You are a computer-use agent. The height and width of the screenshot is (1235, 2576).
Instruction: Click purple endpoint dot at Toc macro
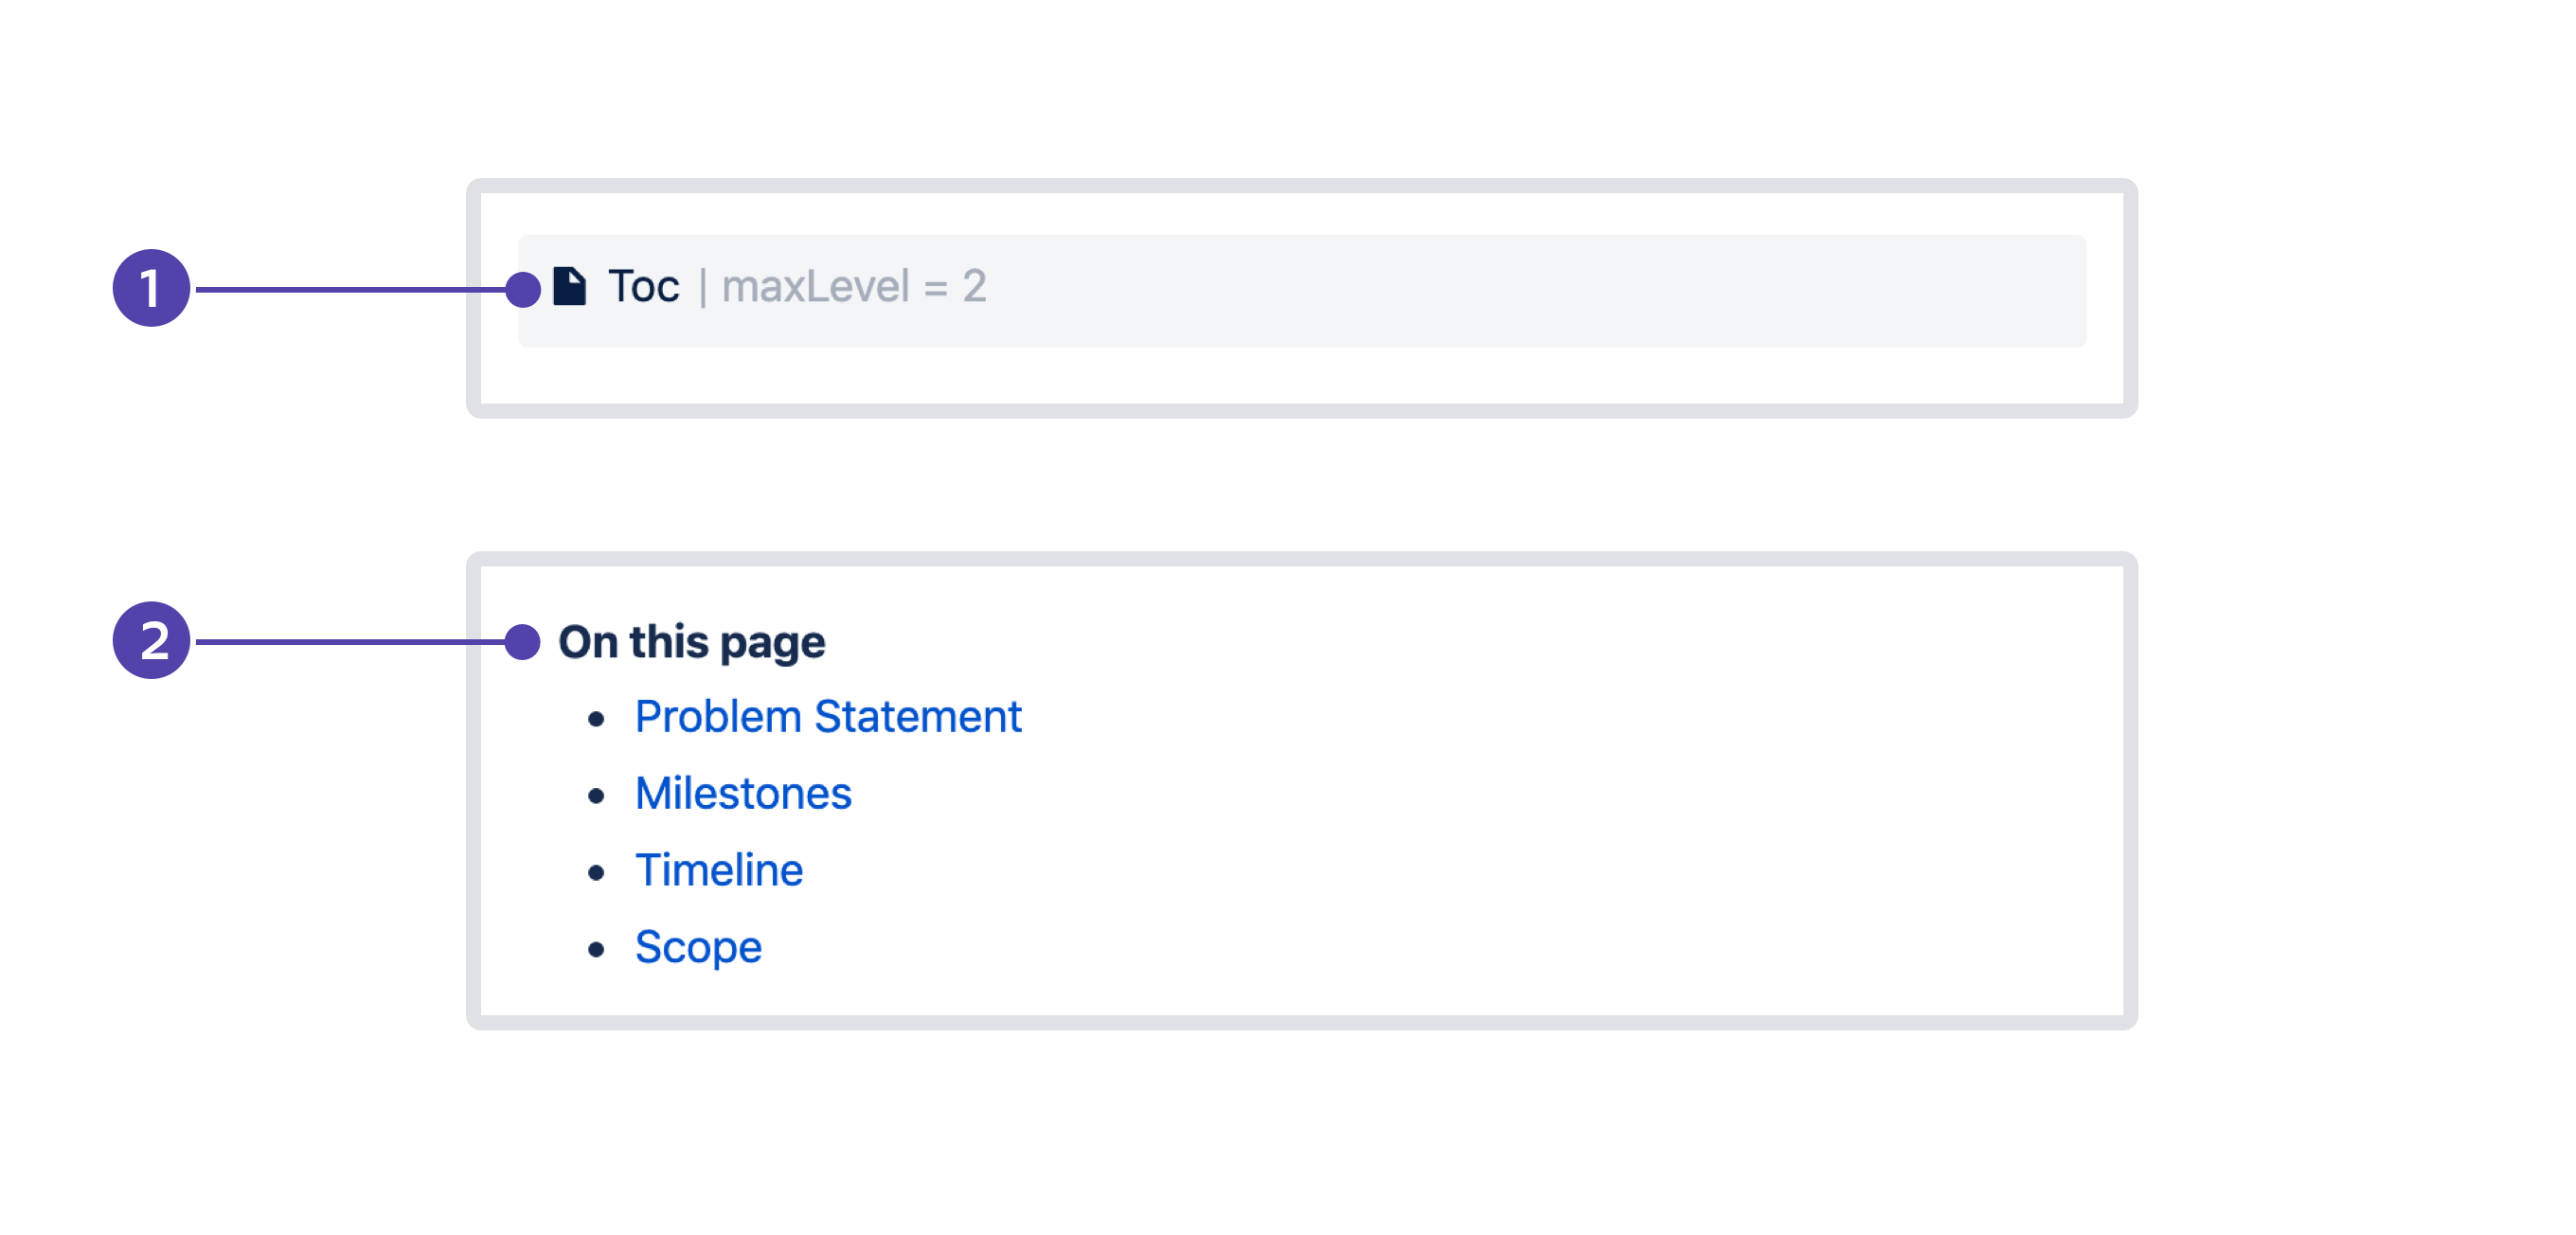[x=522, y=289]
